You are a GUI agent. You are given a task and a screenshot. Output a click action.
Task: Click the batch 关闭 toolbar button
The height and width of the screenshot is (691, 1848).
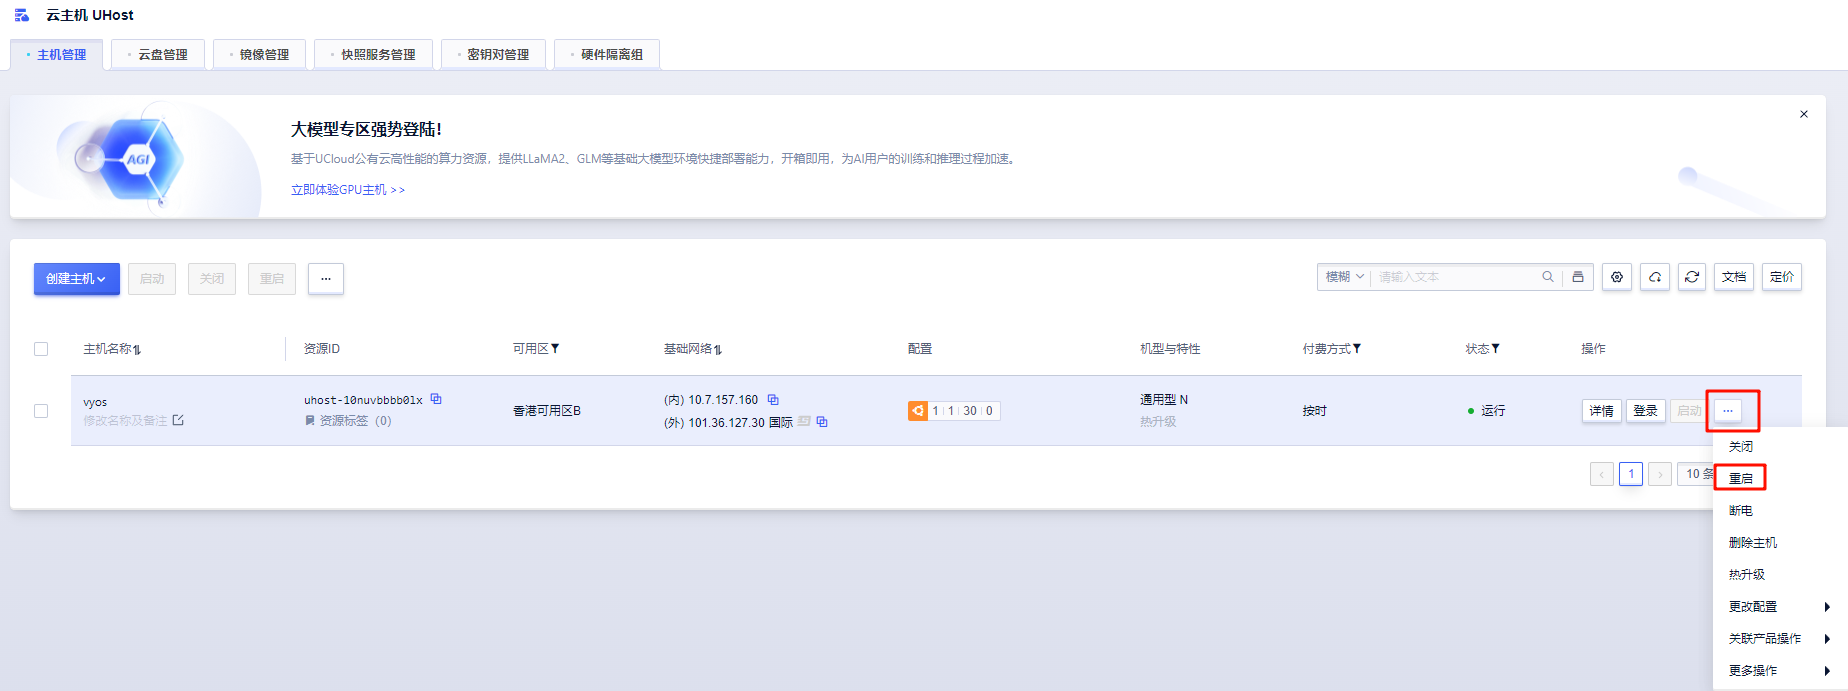(212, 279)
